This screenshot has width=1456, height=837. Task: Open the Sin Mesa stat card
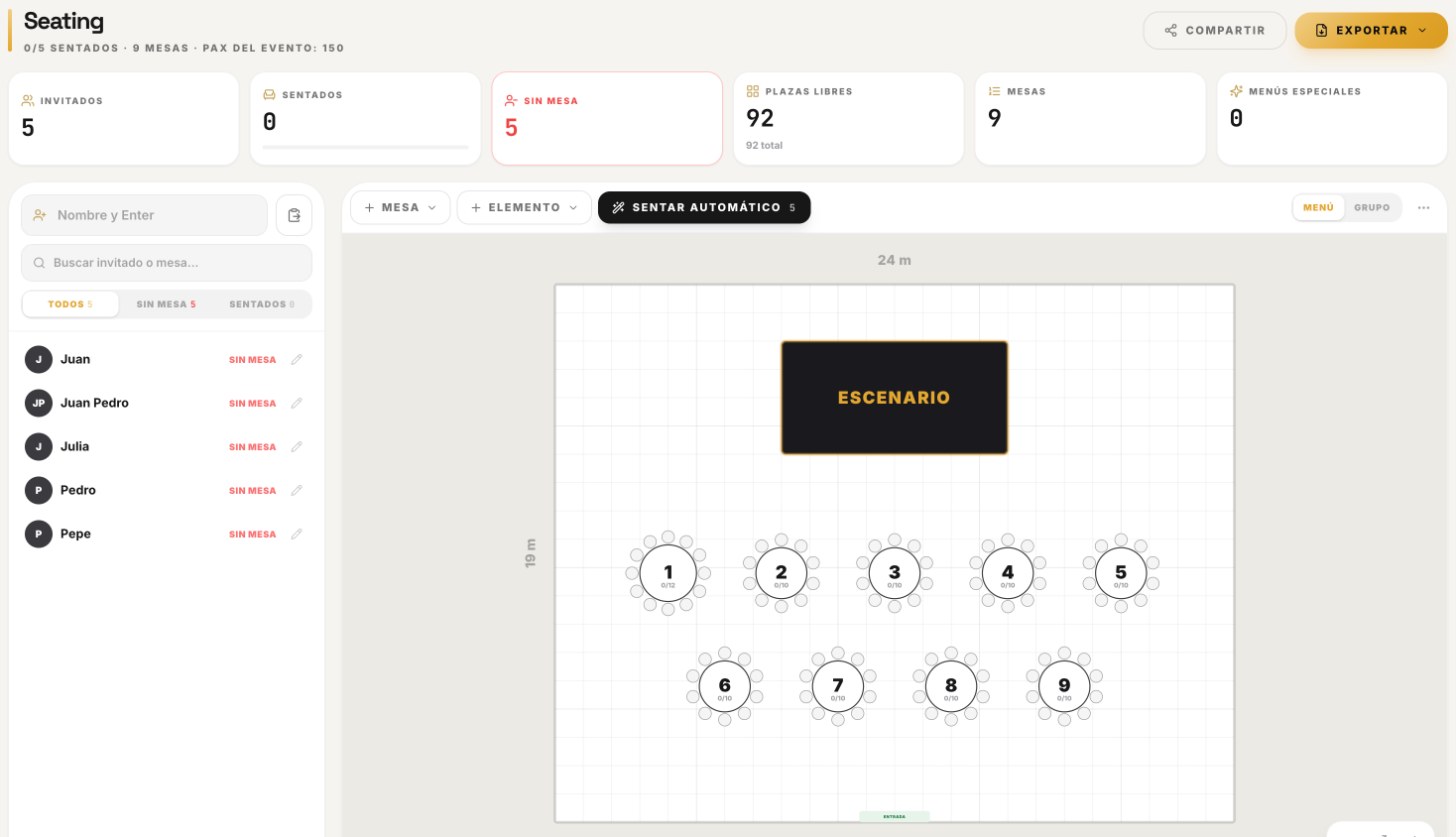[607, 118]
